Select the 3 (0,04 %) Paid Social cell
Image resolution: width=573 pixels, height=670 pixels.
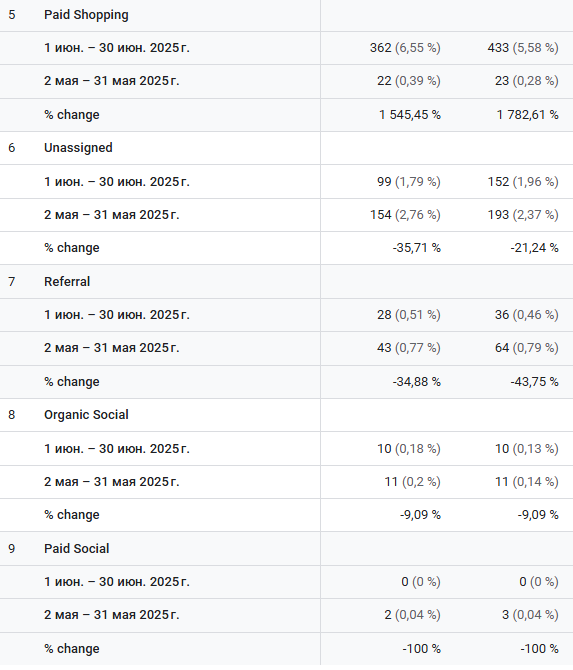coord(530,615)
